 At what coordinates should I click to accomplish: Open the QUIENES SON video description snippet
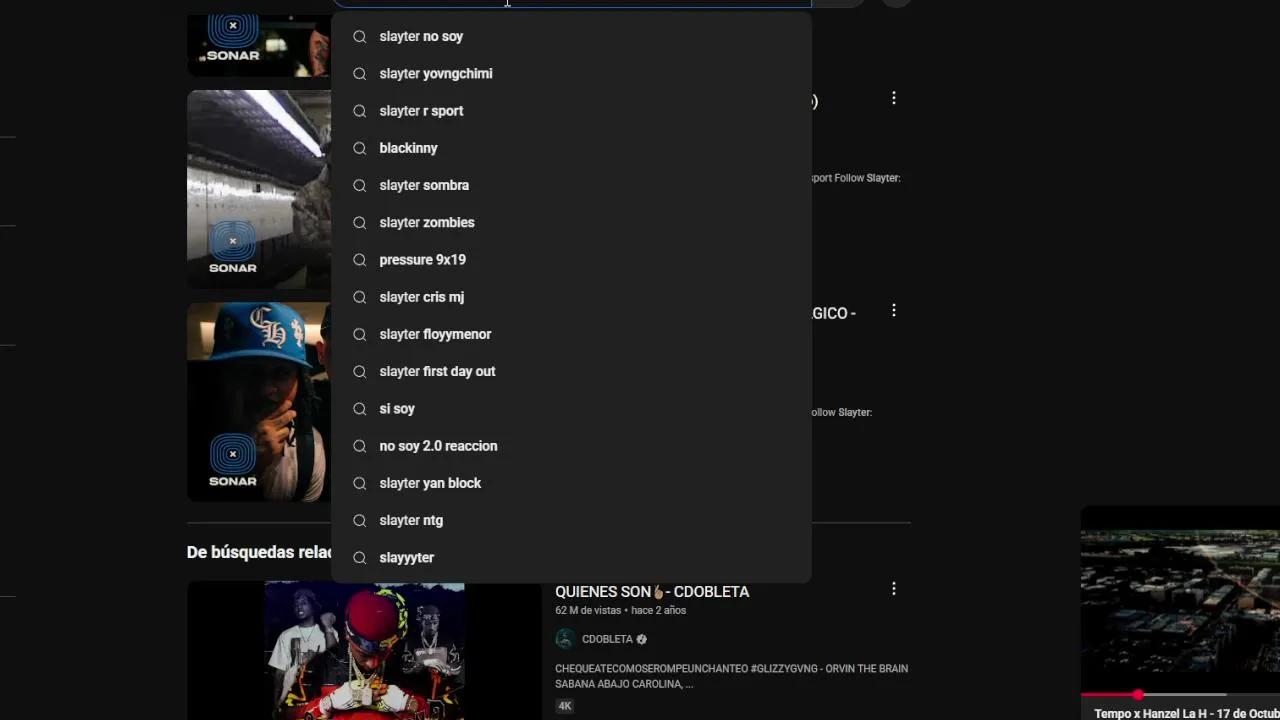[731, 676]
